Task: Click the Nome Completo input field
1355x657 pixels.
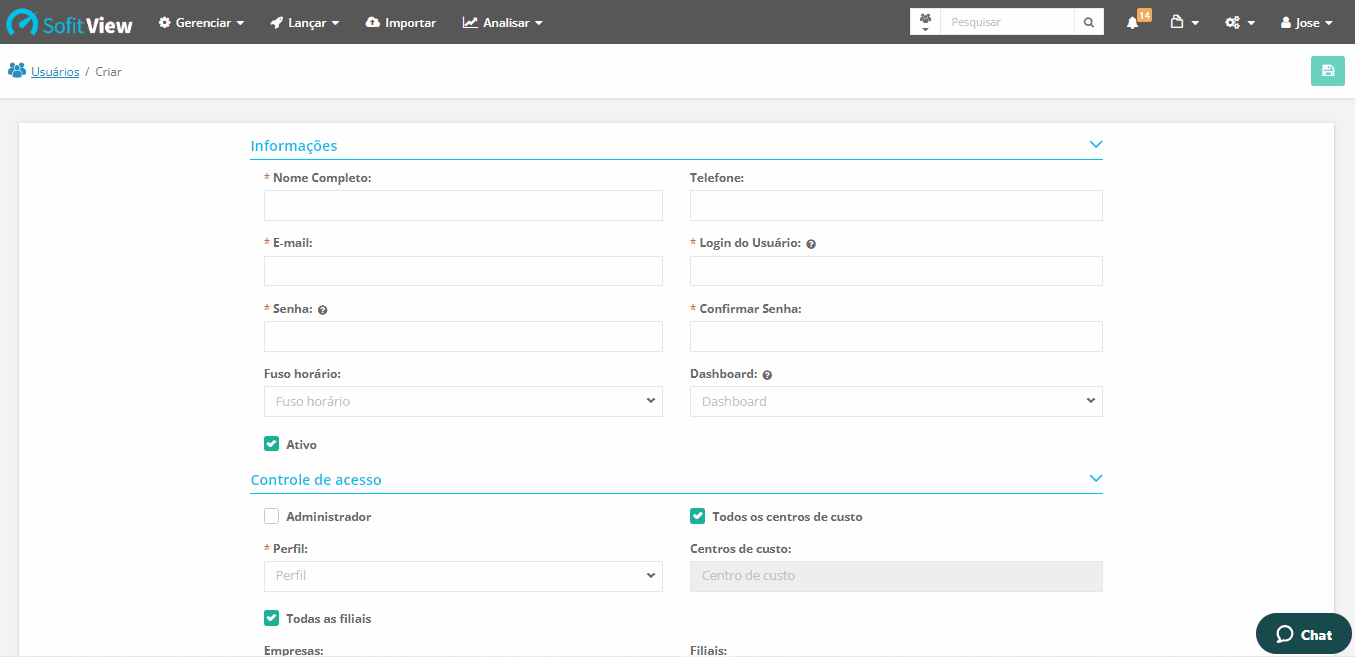Action: tap(463, 205)
